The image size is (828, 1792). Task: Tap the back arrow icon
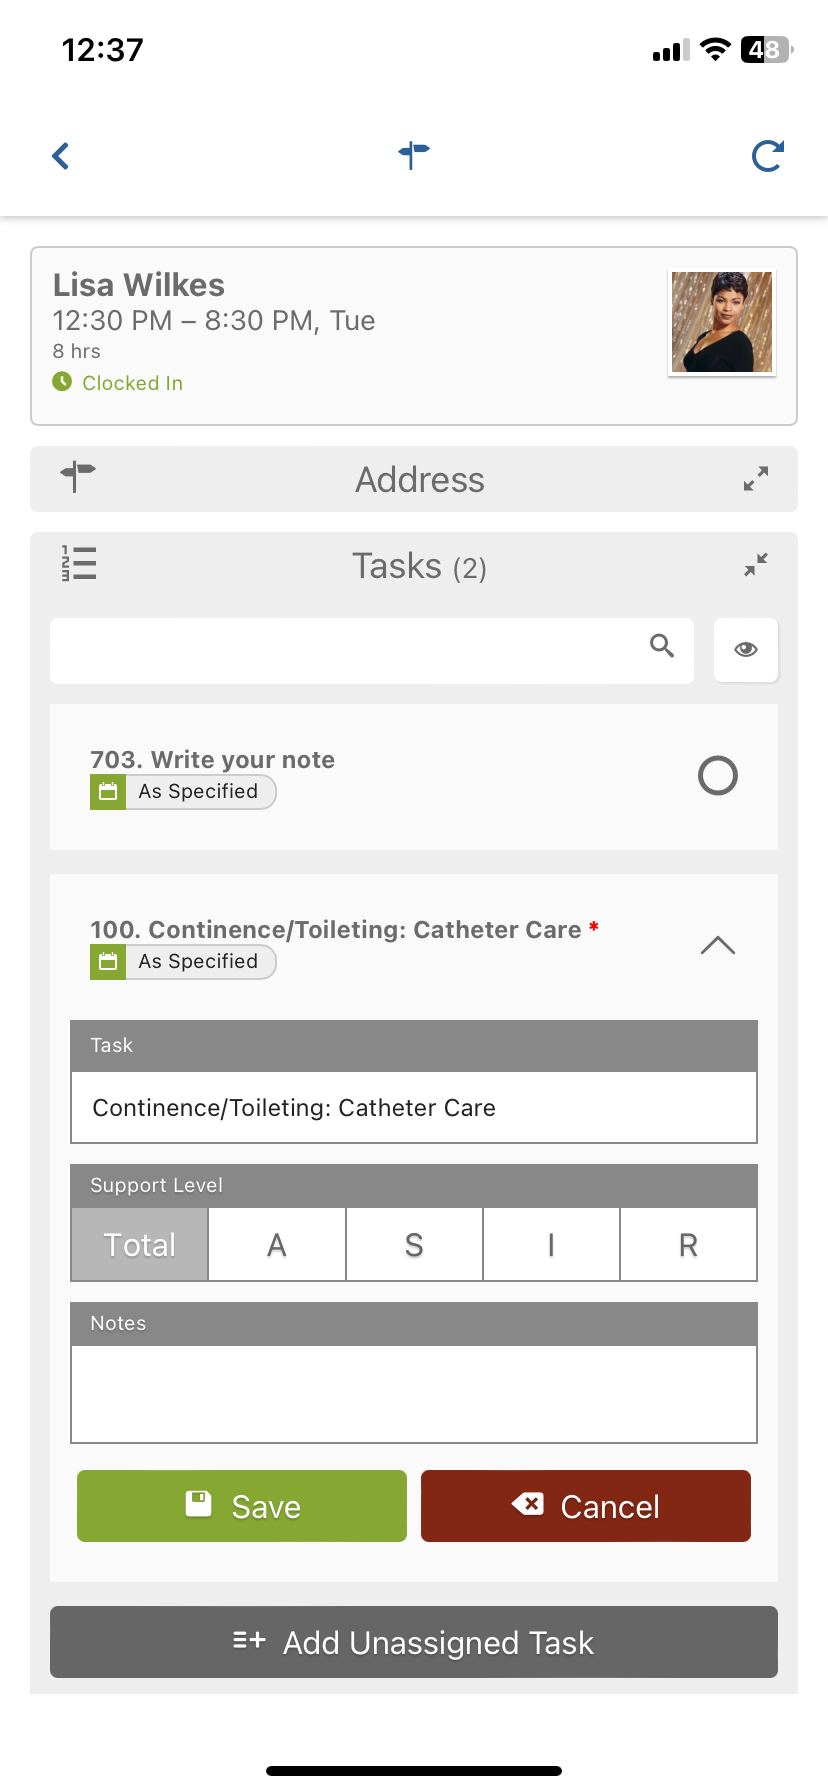point(61,156)
